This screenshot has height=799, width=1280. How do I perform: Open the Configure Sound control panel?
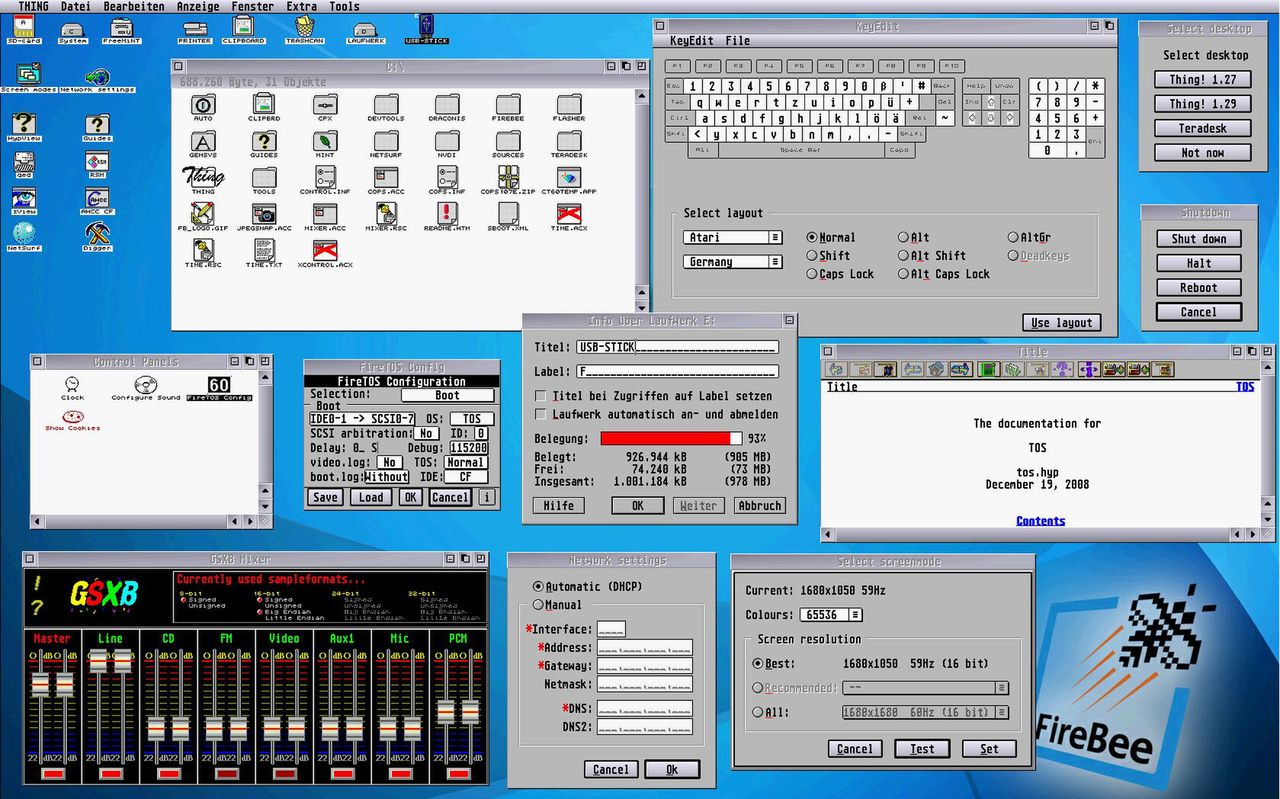(146, 385)
